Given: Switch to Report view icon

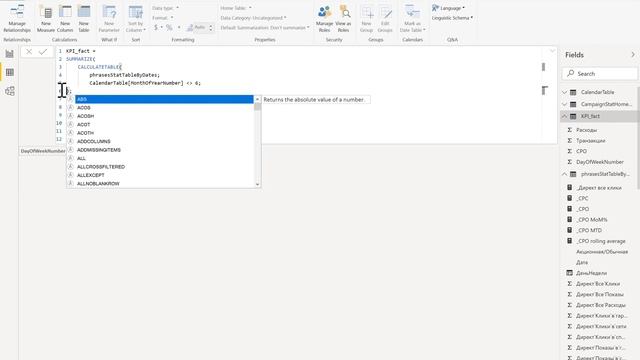Looking at the screenshot, I should point(9,53).
